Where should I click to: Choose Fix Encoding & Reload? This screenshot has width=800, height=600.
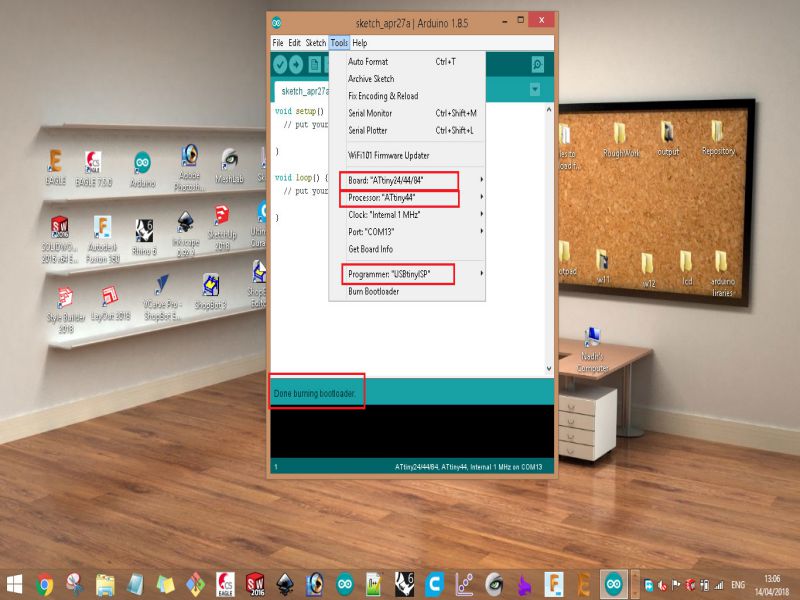point(407,96)
